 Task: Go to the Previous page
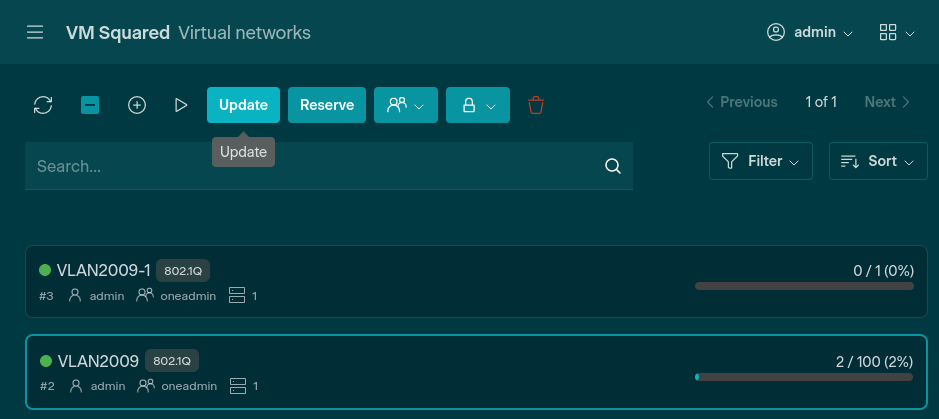[x=741, y=102]
